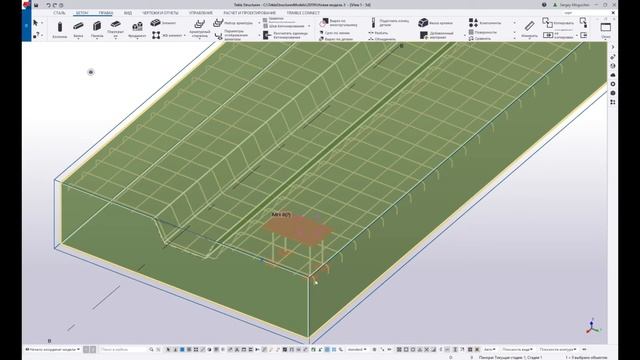
Task: Open the cloud icon in side pane
Action: 613,75
